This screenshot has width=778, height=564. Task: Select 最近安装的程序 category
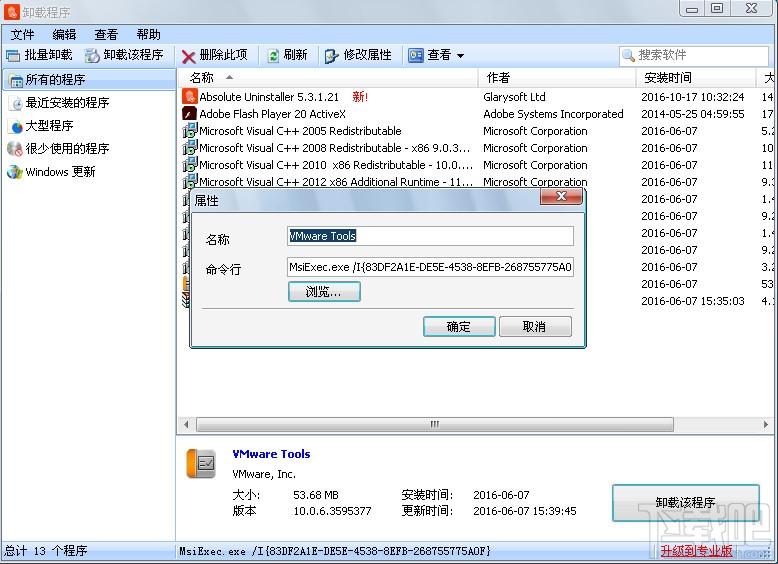[67, 103]
